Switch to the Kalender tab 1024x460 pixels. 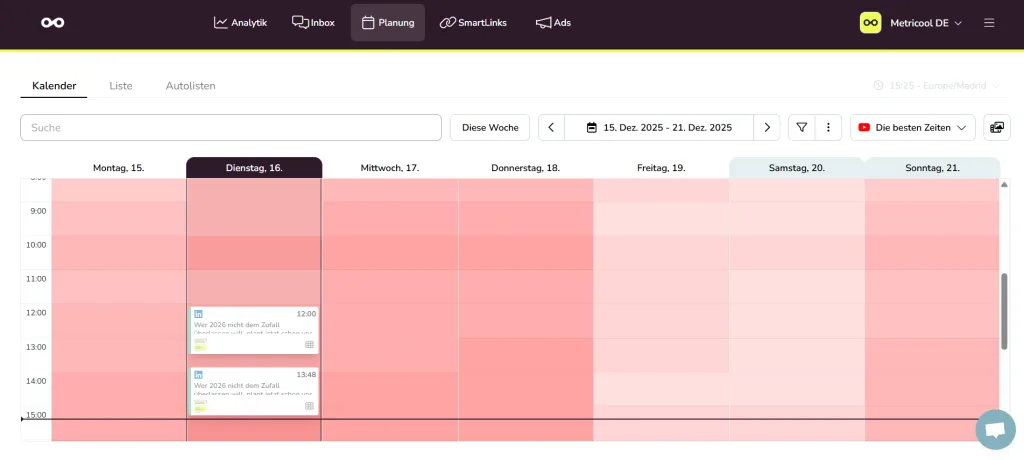(54, 86)
